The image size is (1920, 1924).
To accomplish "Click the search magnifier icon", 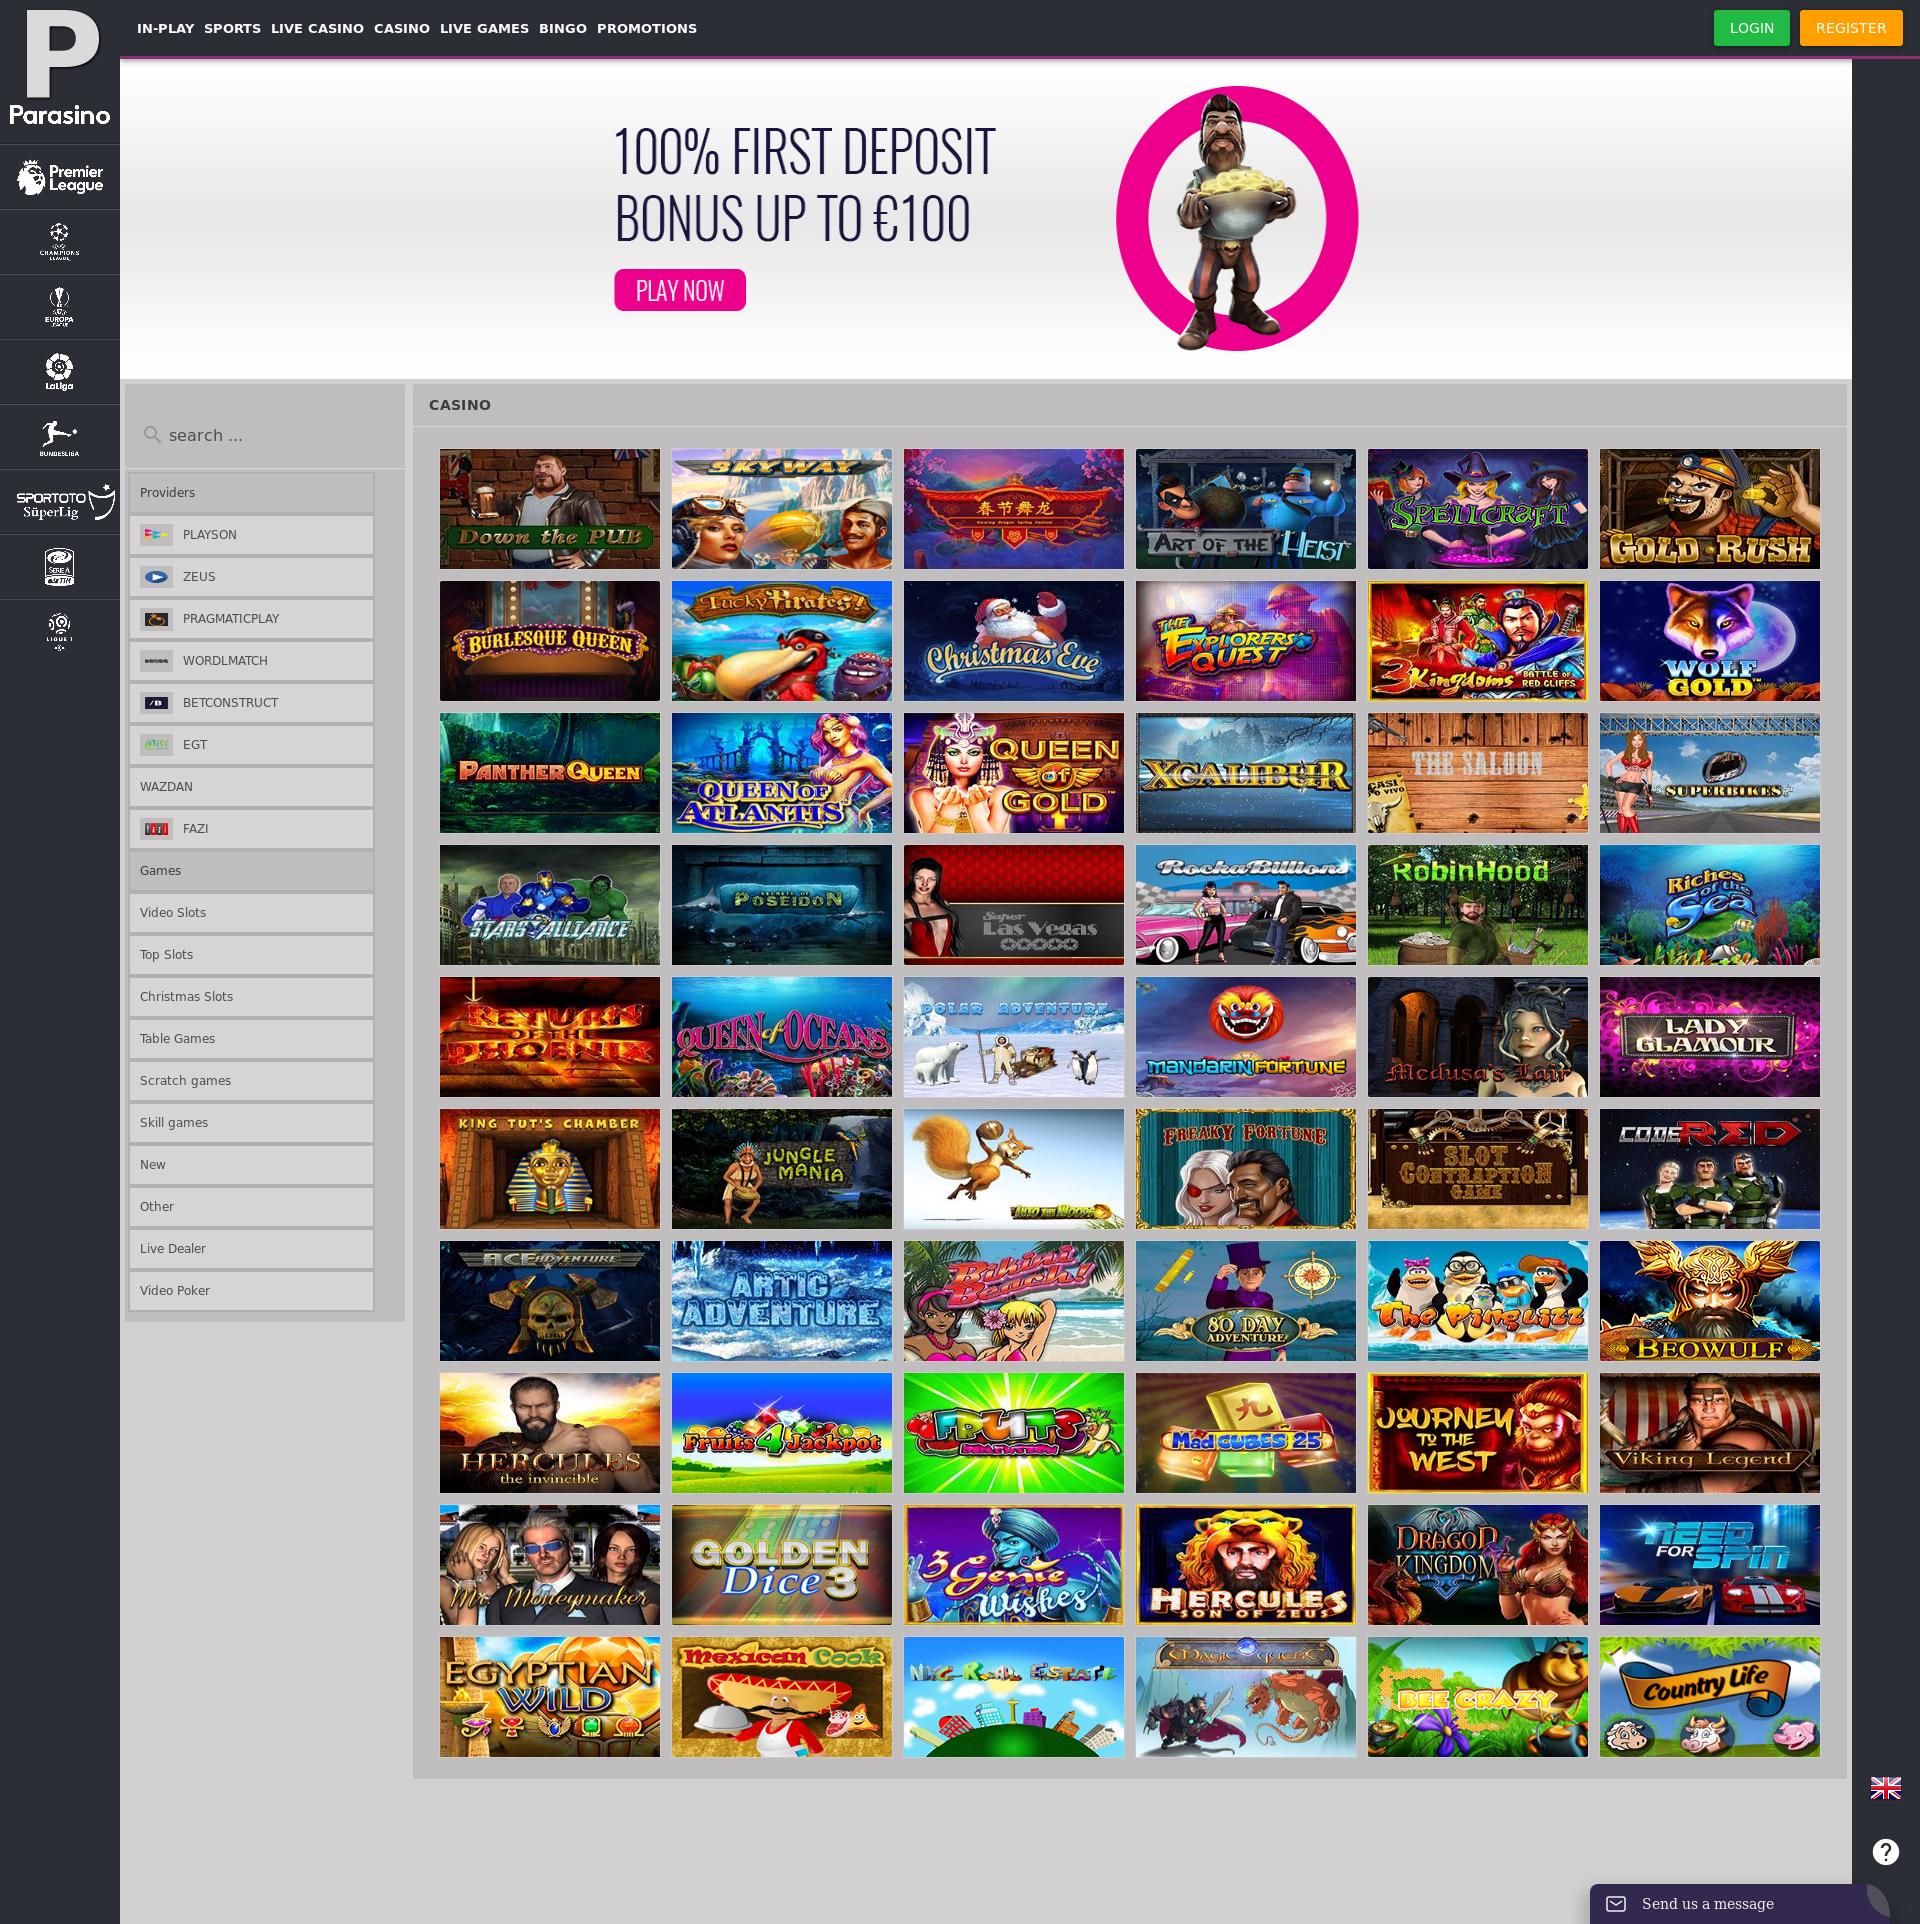I will 152,435.
